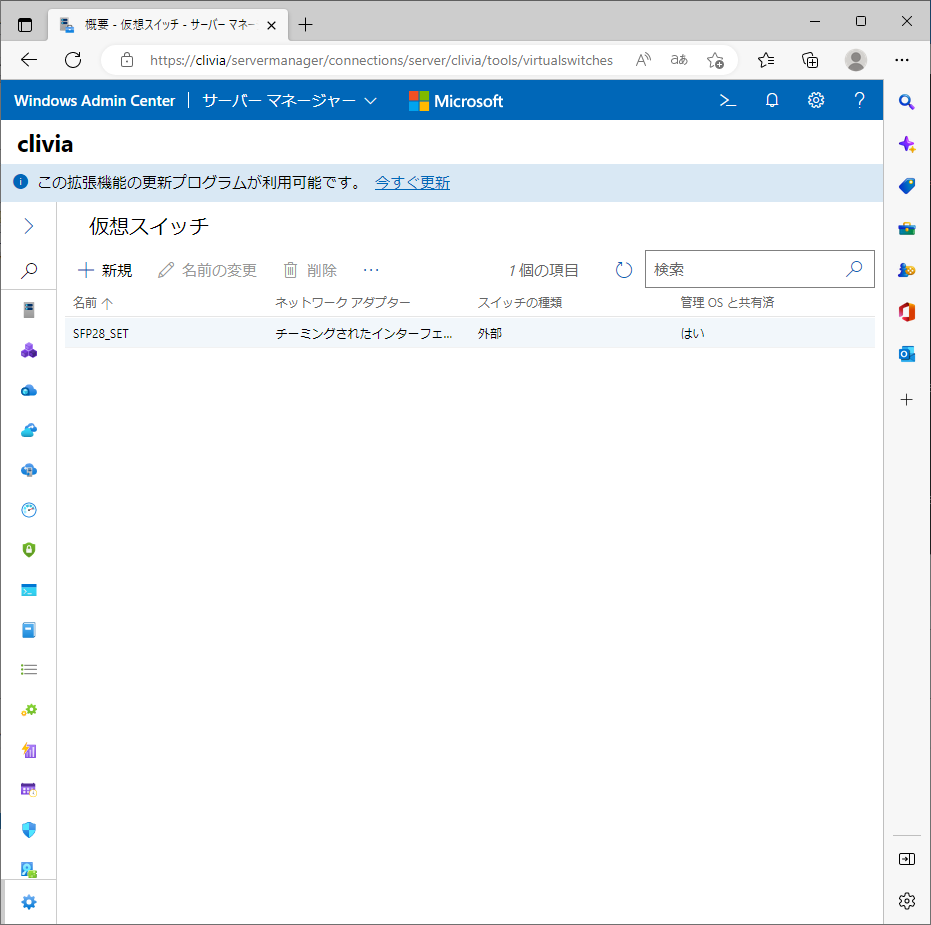This screenshot has width=931, height=925.
Task: Open the green and orange gears tool icon
Action: click(x=28, y=710)
